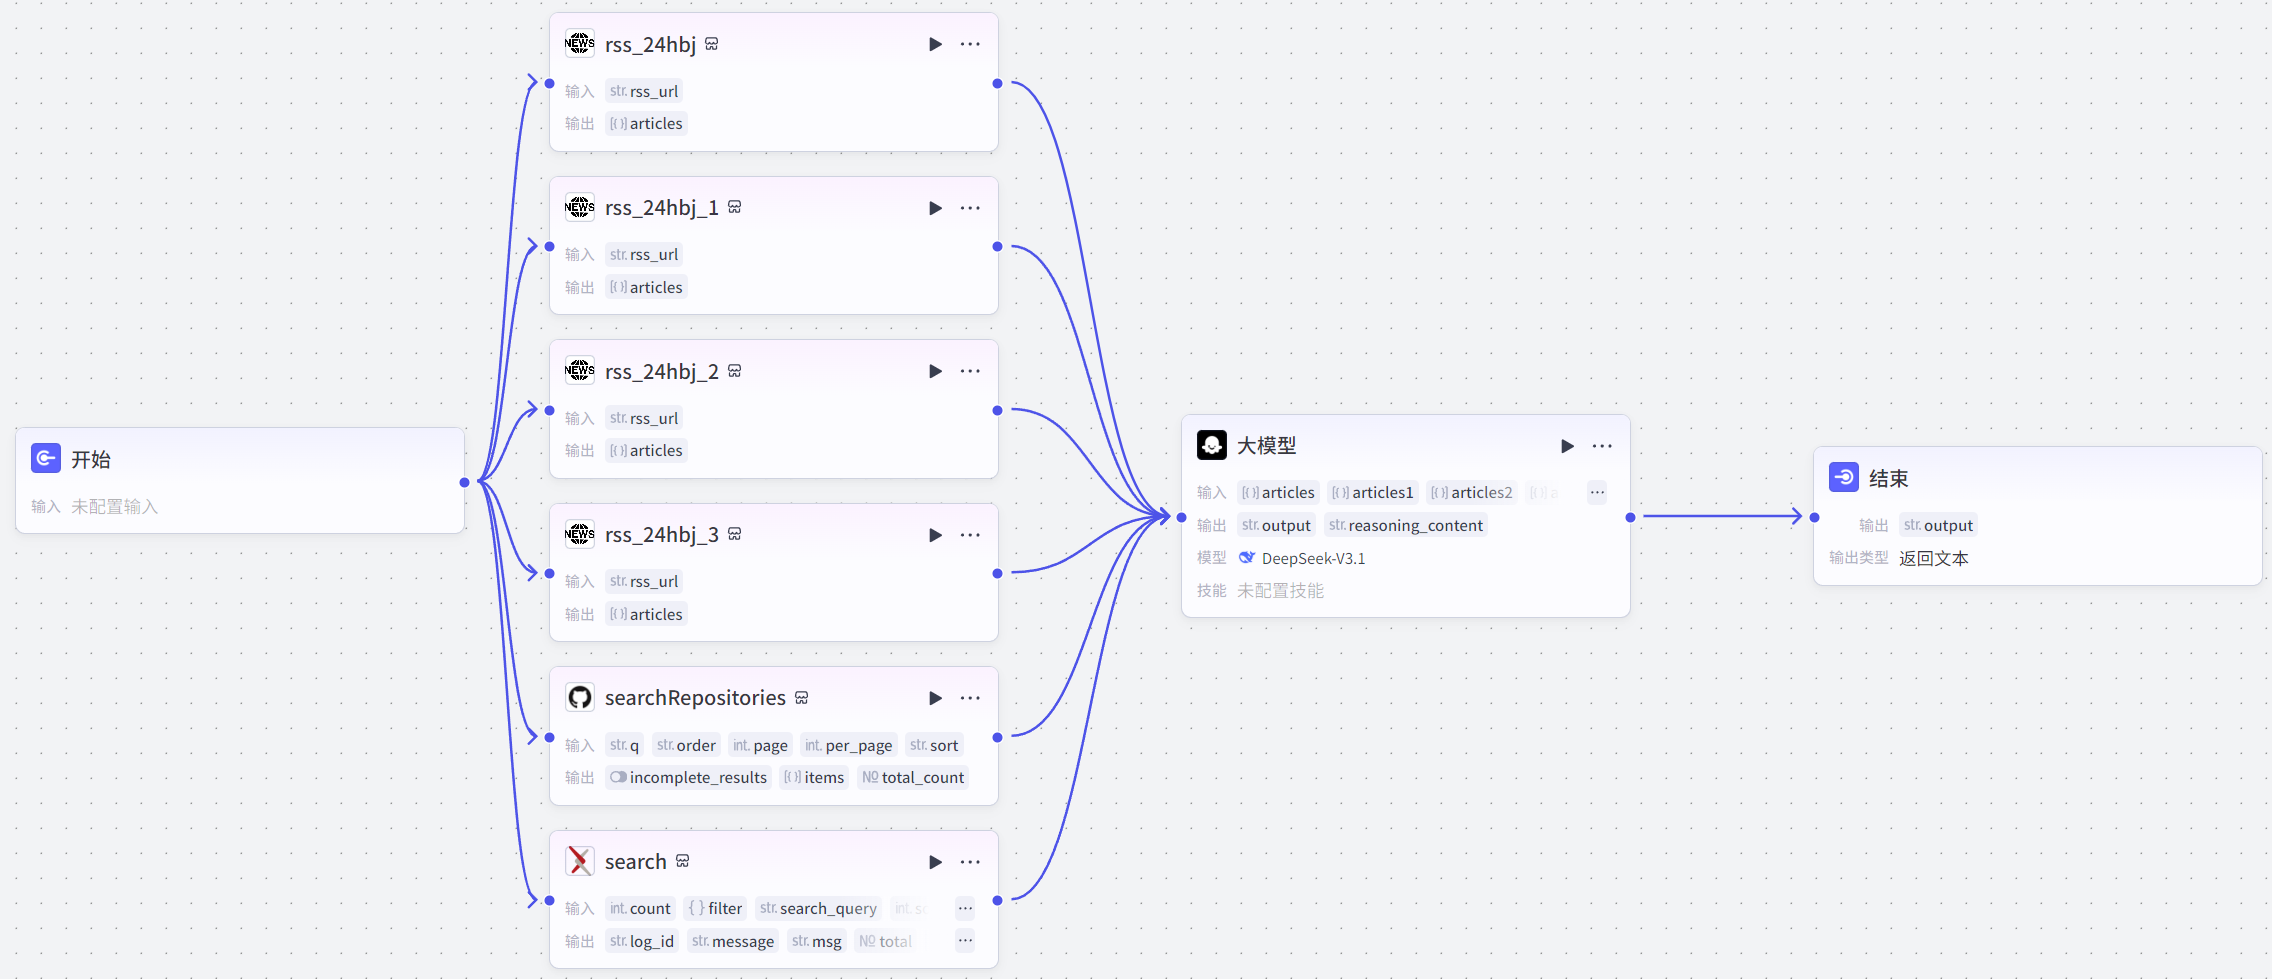Image resolution: width=2272 pixels, height=979 pixels.
Task: Click the GitHub icon on searchRepositories
Action: click(x=580, y=698)
